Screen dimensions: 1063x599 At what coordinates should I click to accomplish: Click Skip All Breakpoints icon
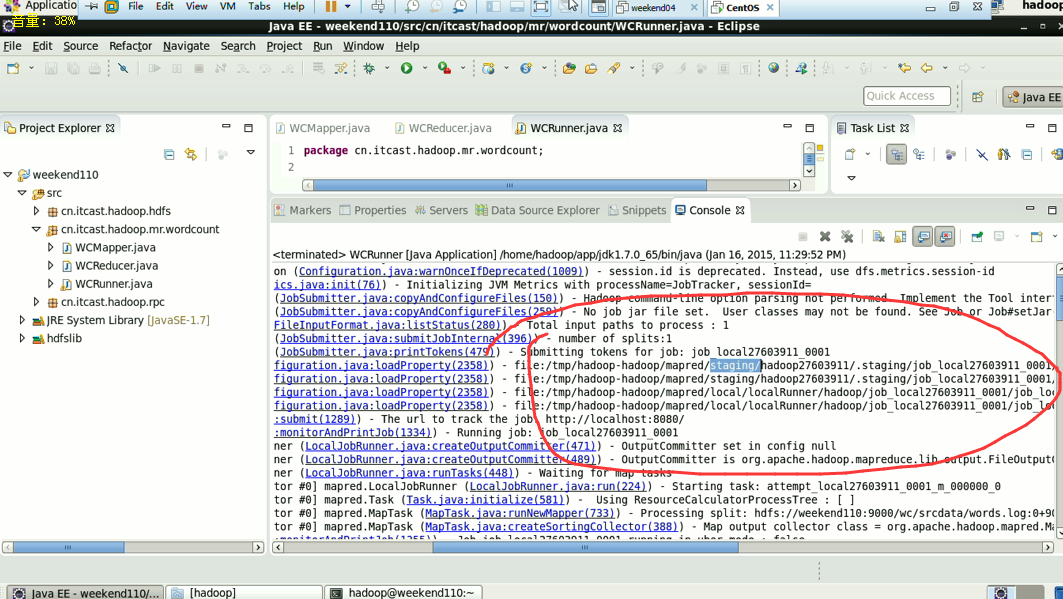point(123,68)
